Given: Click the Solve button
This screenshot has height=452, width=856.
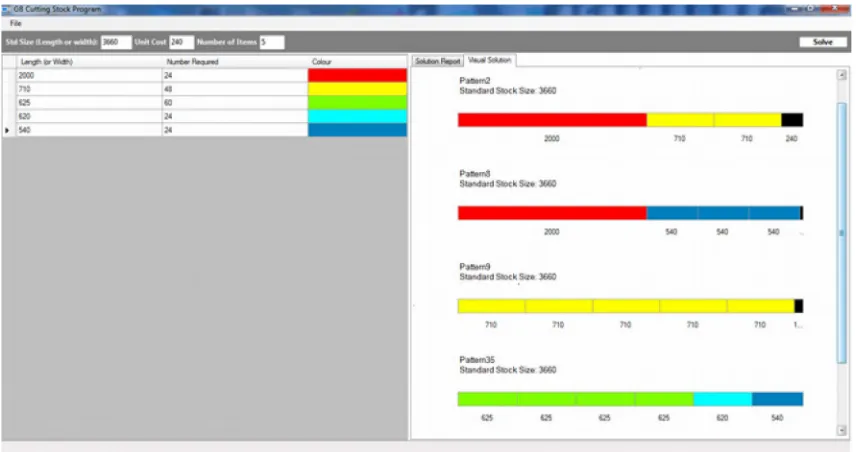Looking at the screenshot, I should (x=823, y=42).
